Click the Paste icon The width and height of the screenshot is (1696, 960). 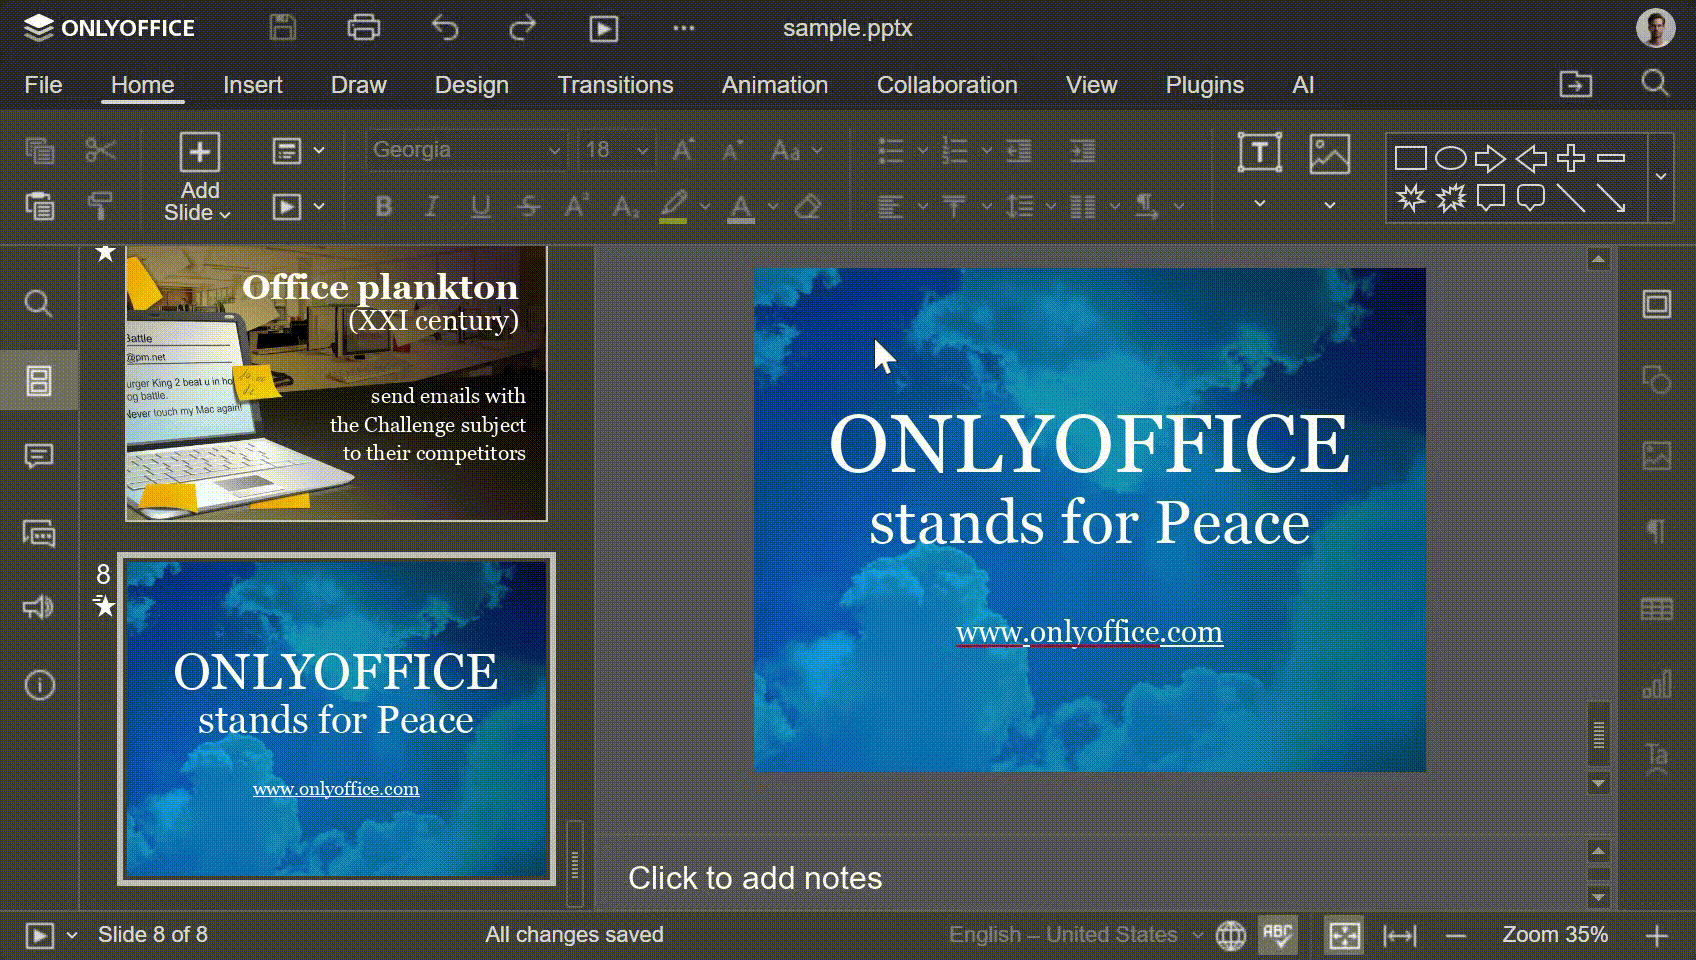coord(40,206)
